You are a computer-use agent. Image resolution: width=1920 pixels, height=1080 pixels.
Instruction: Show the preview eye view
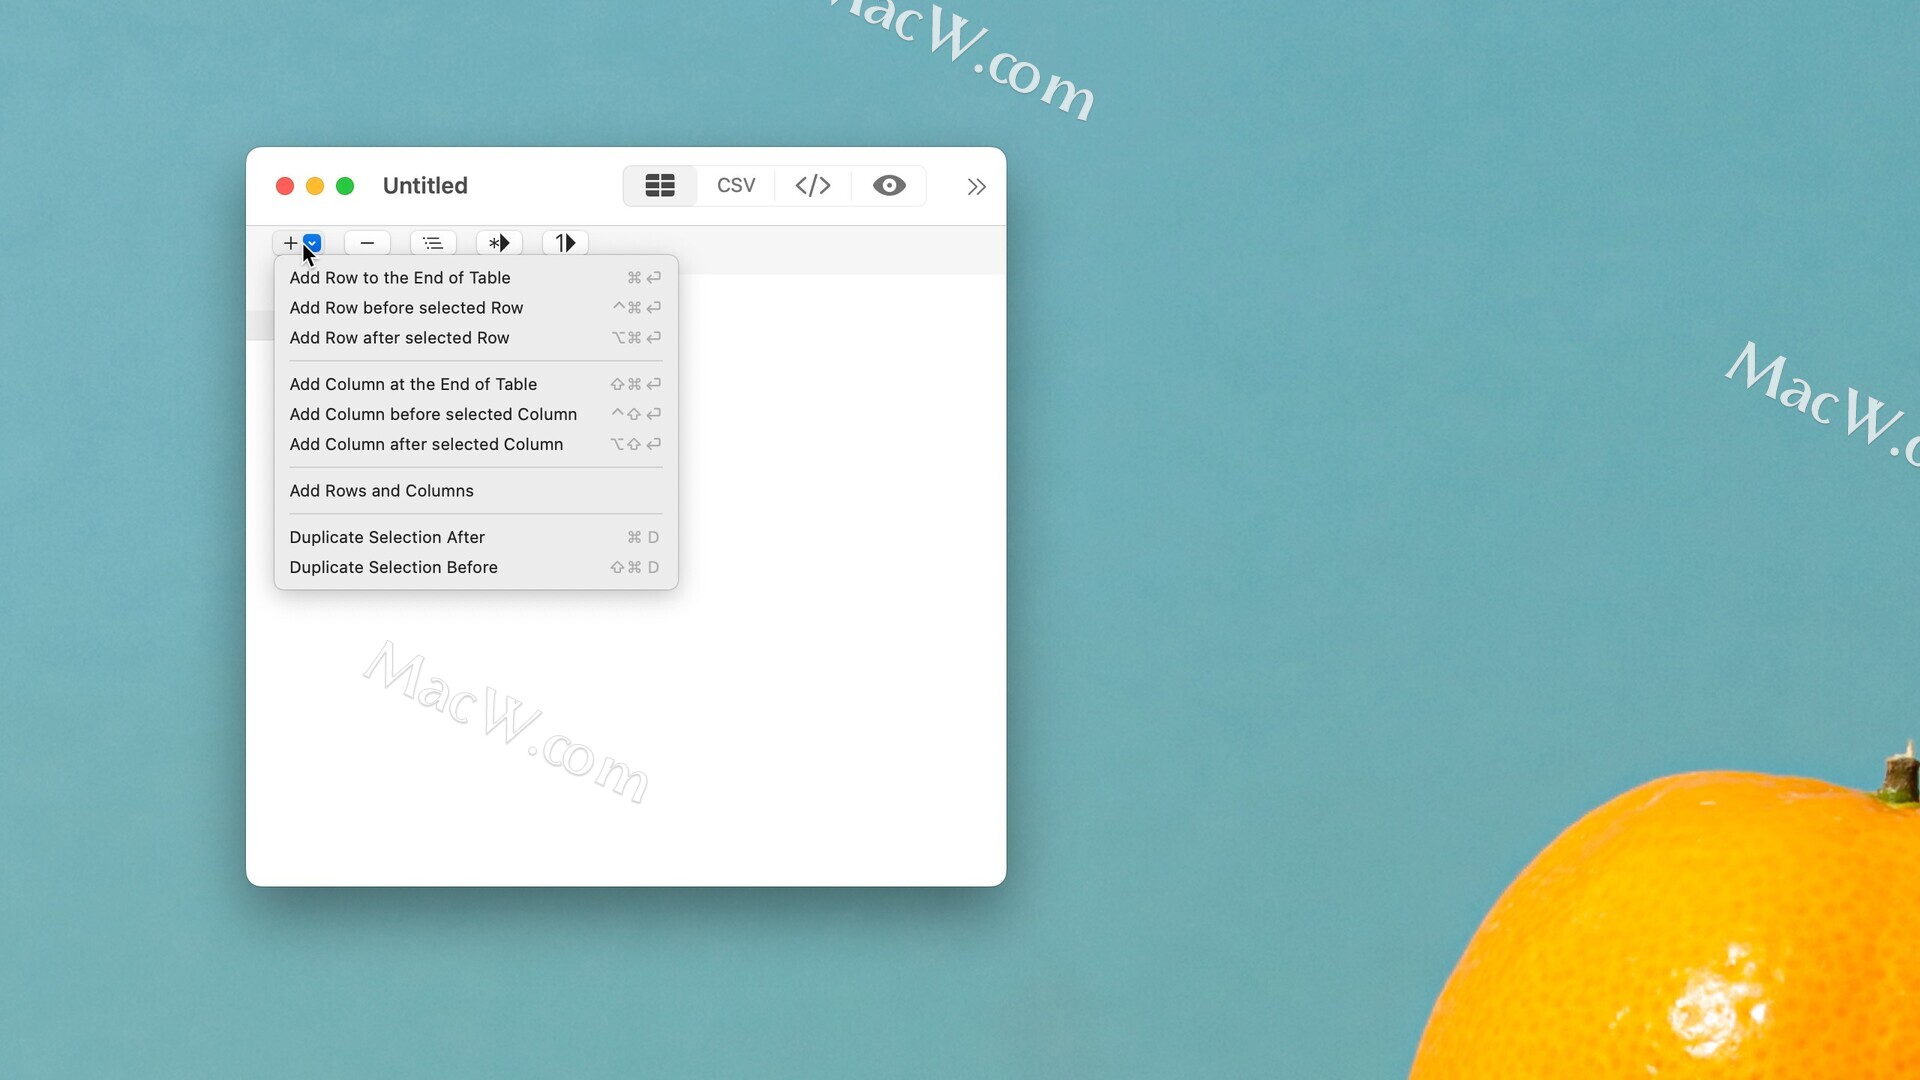889,186
